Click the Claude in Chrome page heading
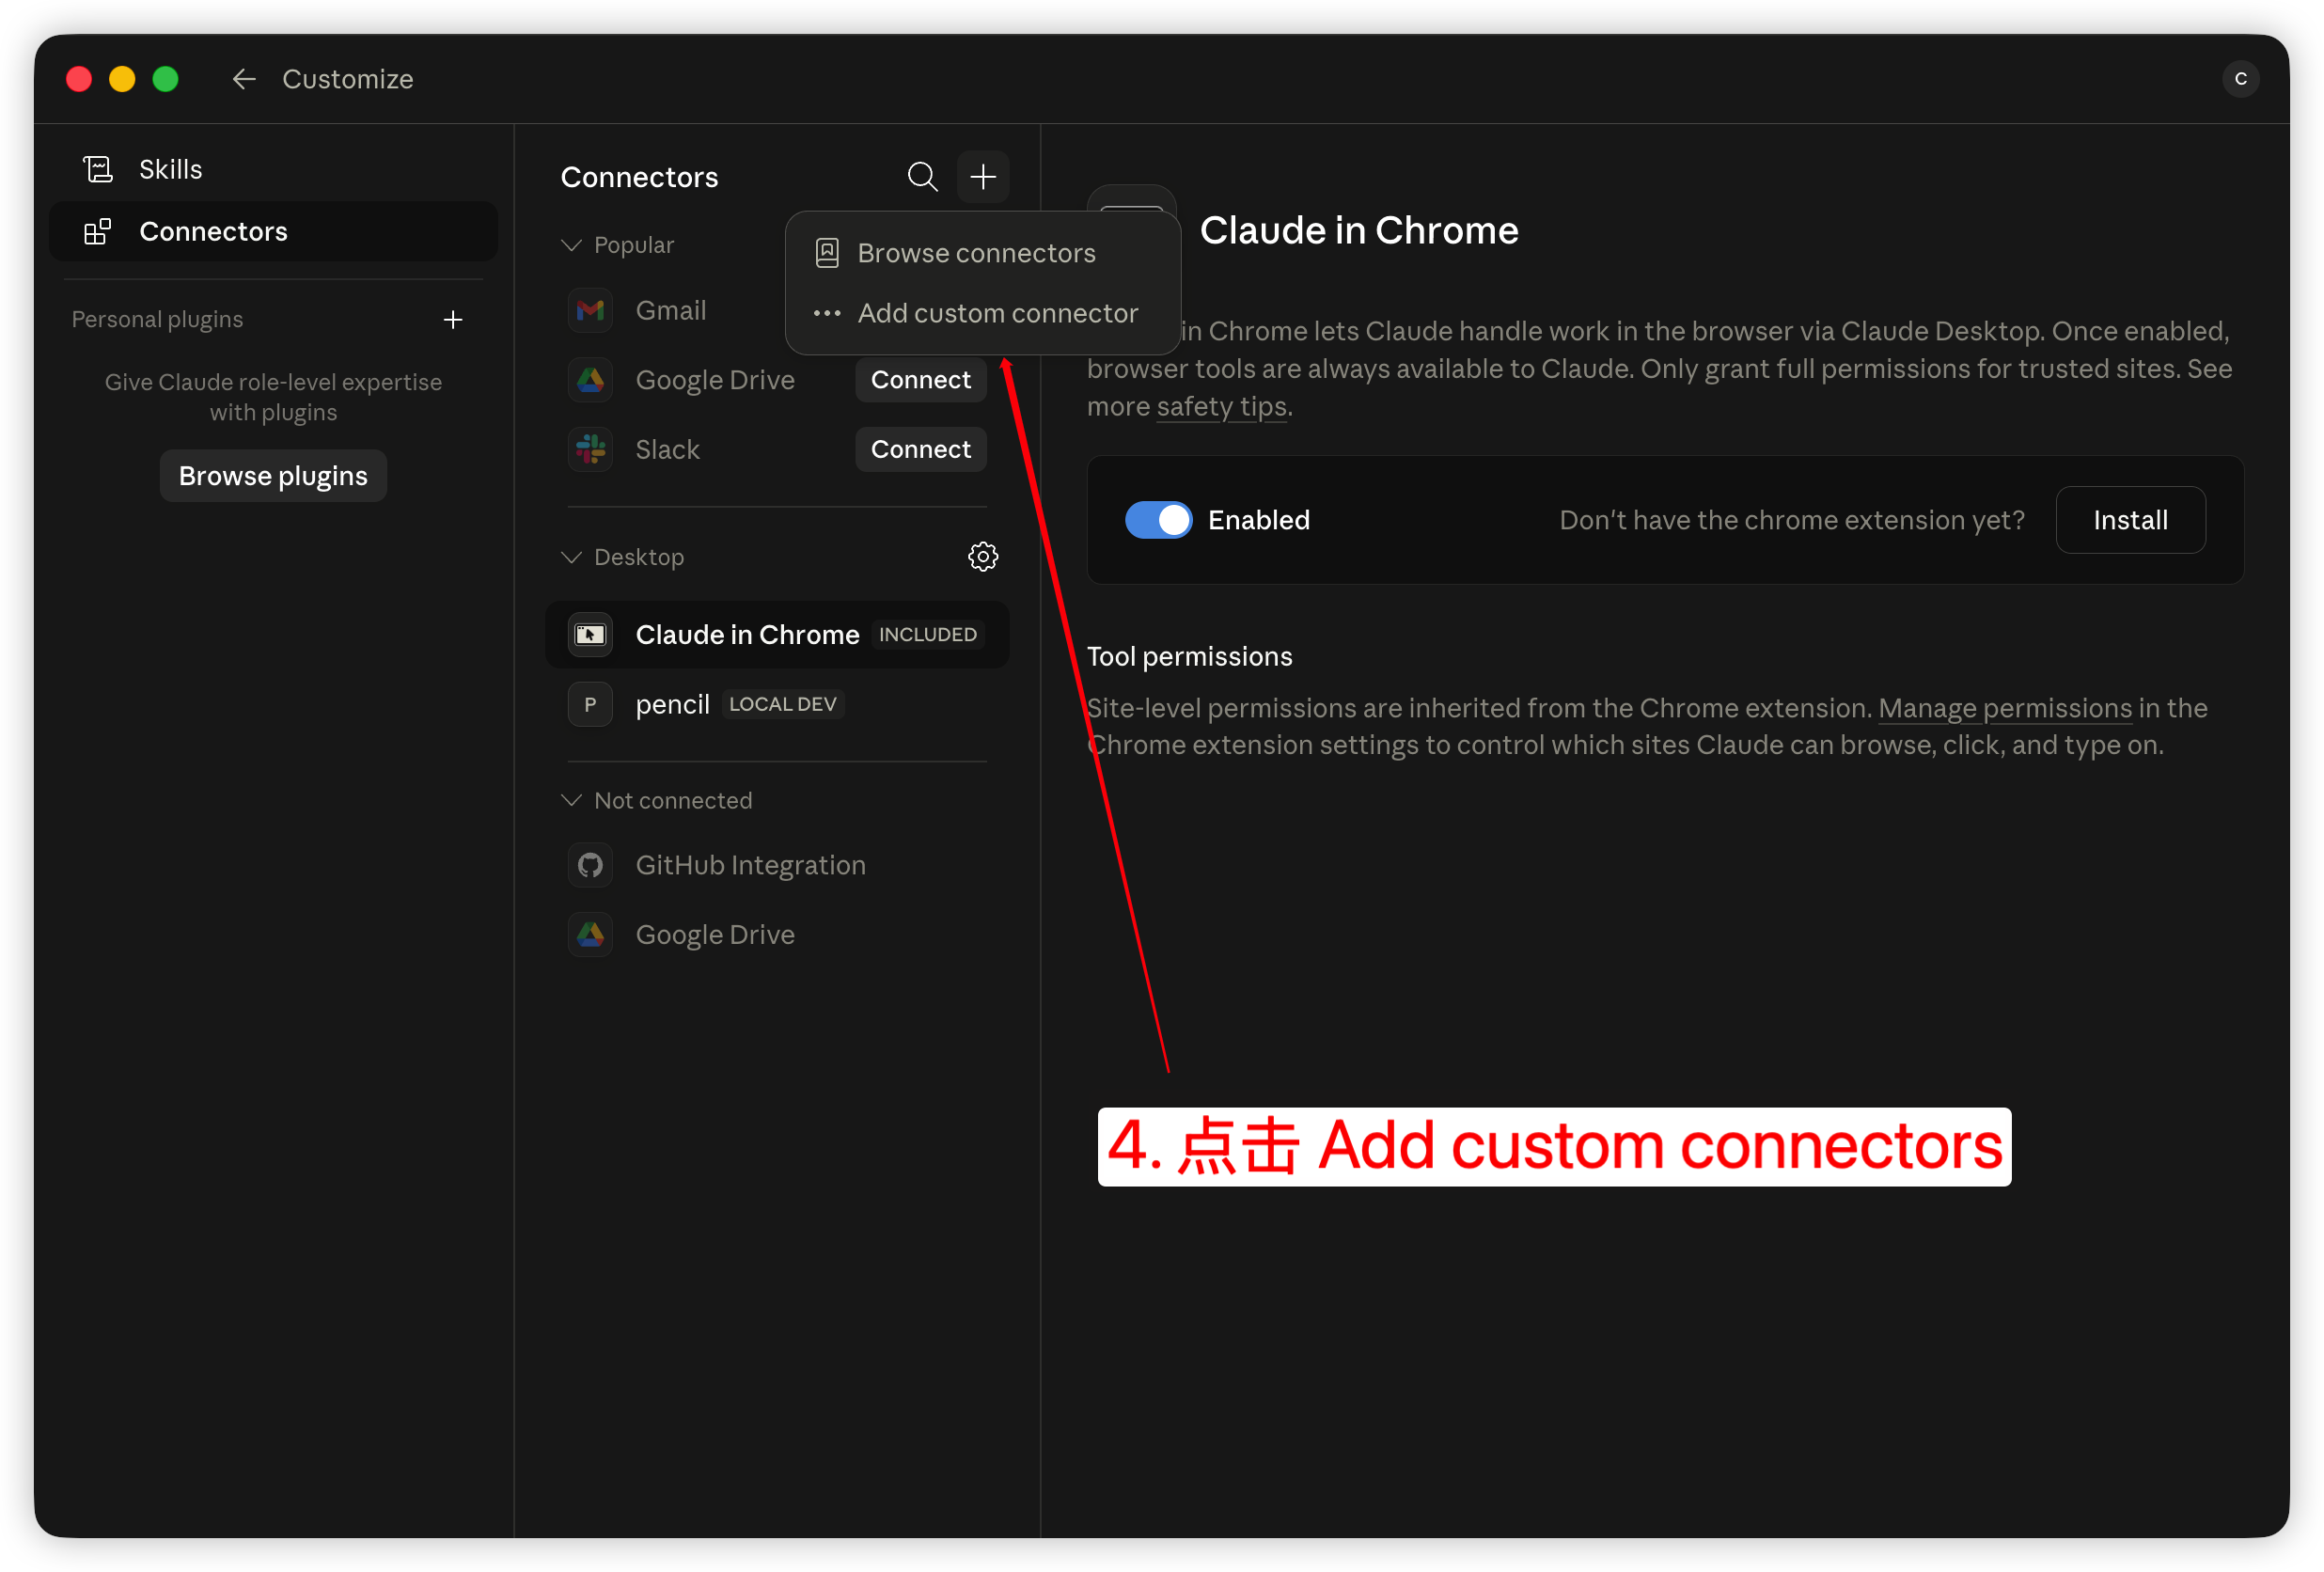Image resolution: width=2324 pixels, height=1572 pixels. click(x=1358, y=230)
